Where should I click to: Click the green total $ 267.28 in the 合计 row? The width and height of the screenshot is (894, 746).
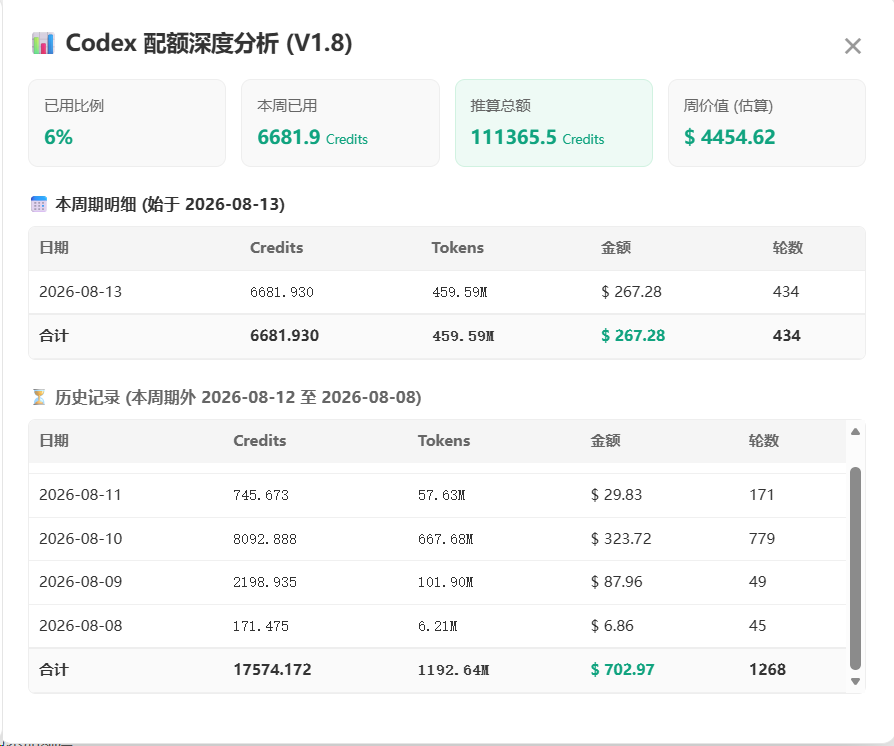[x=633, y=335]
